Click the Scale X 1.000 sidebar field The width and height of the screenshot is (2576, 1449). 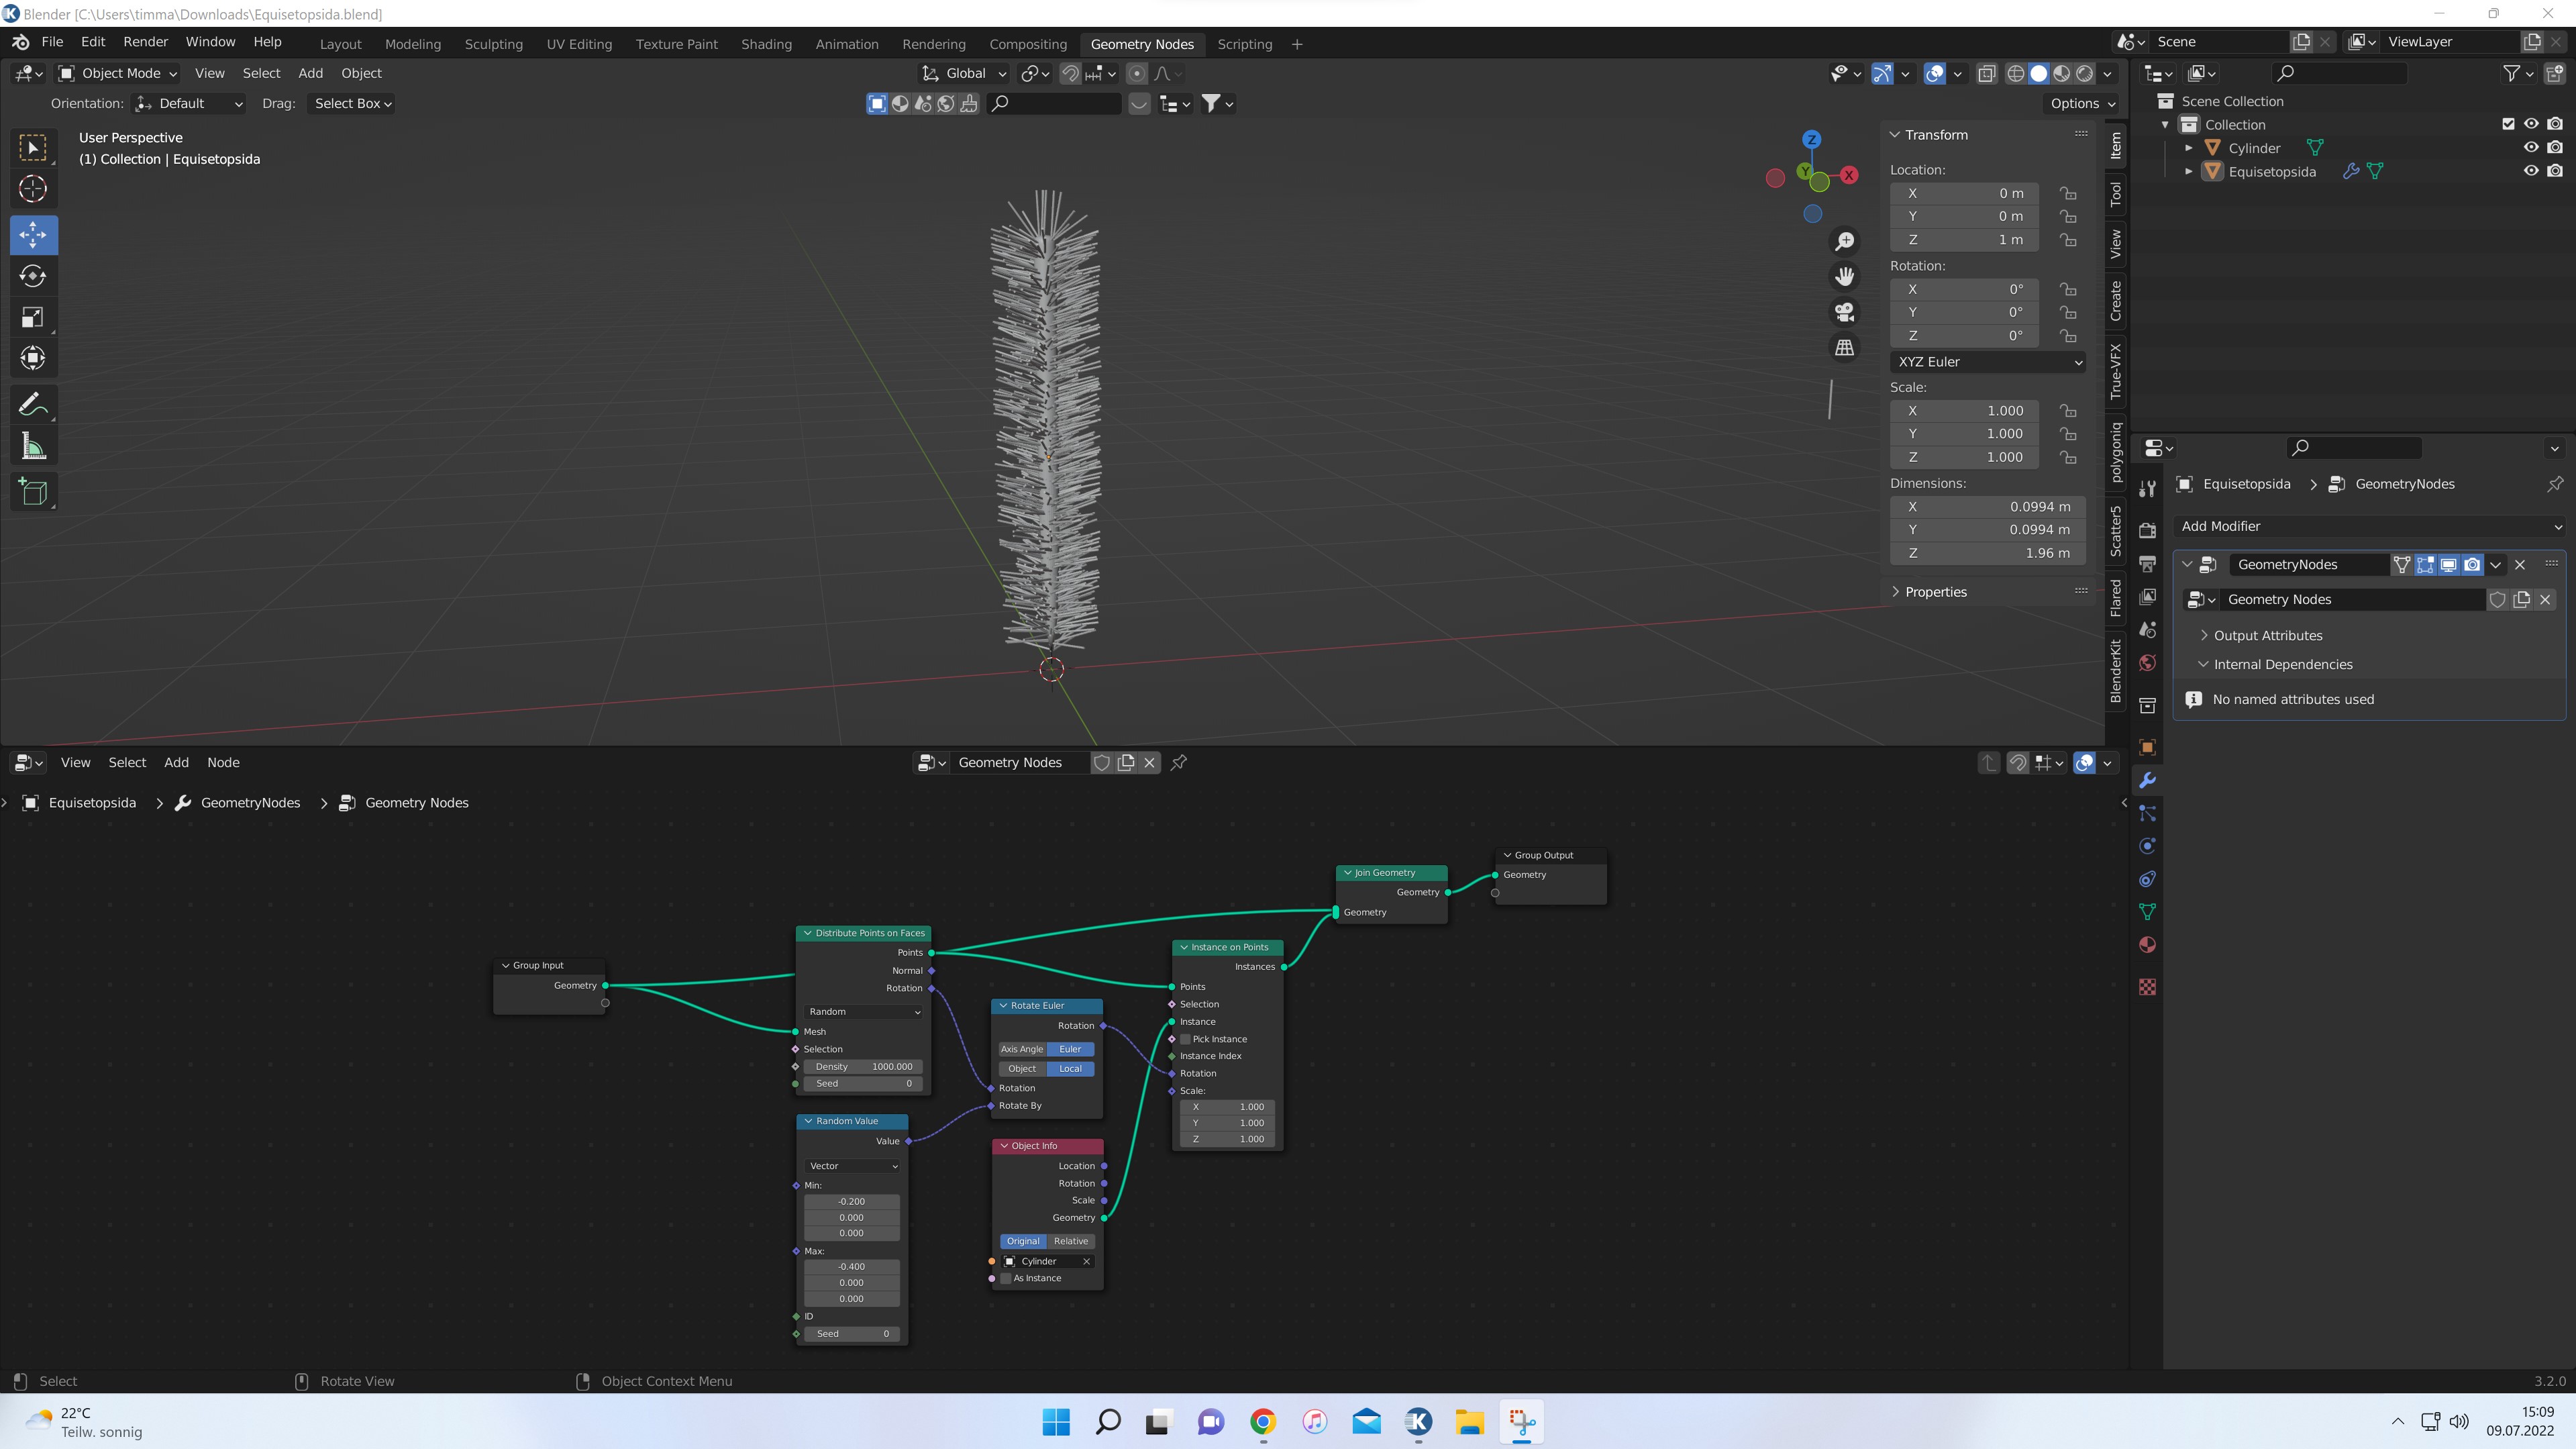[x=1964, y=411]
